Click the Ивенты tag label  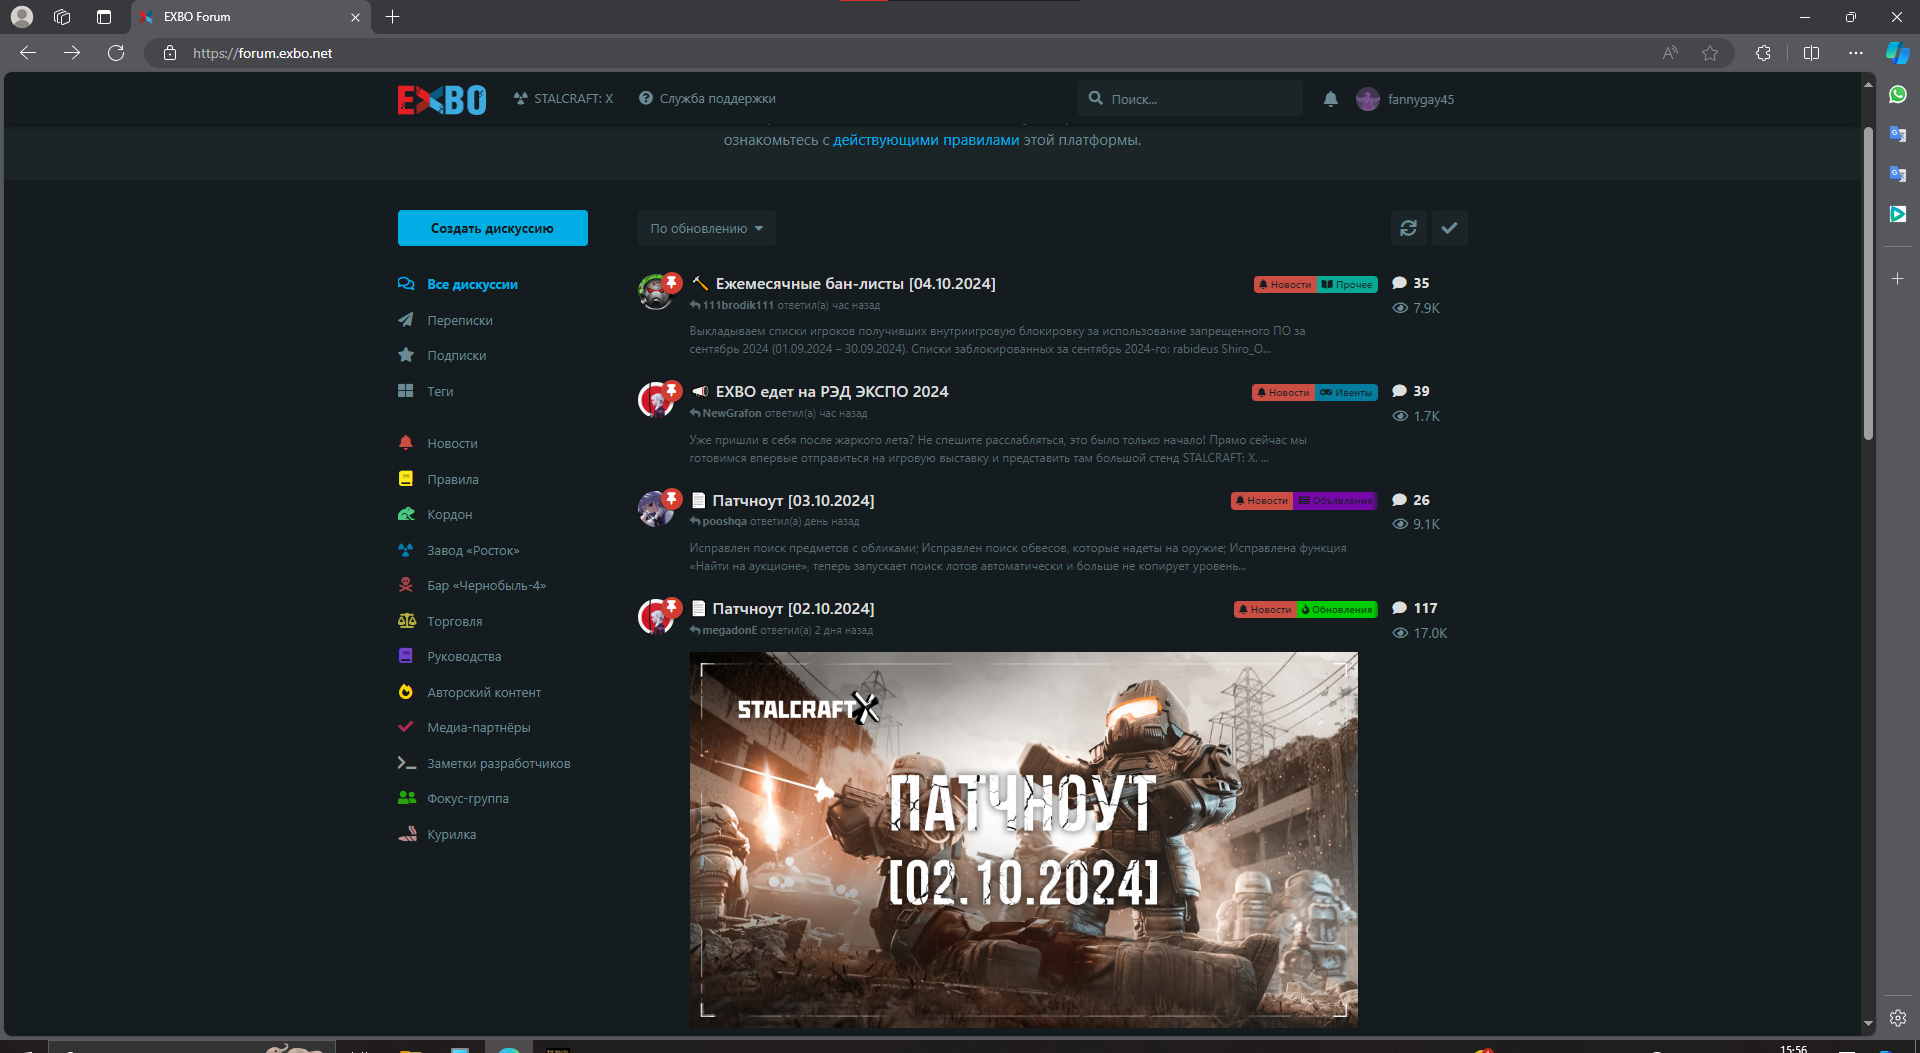tap(1346, 393)
